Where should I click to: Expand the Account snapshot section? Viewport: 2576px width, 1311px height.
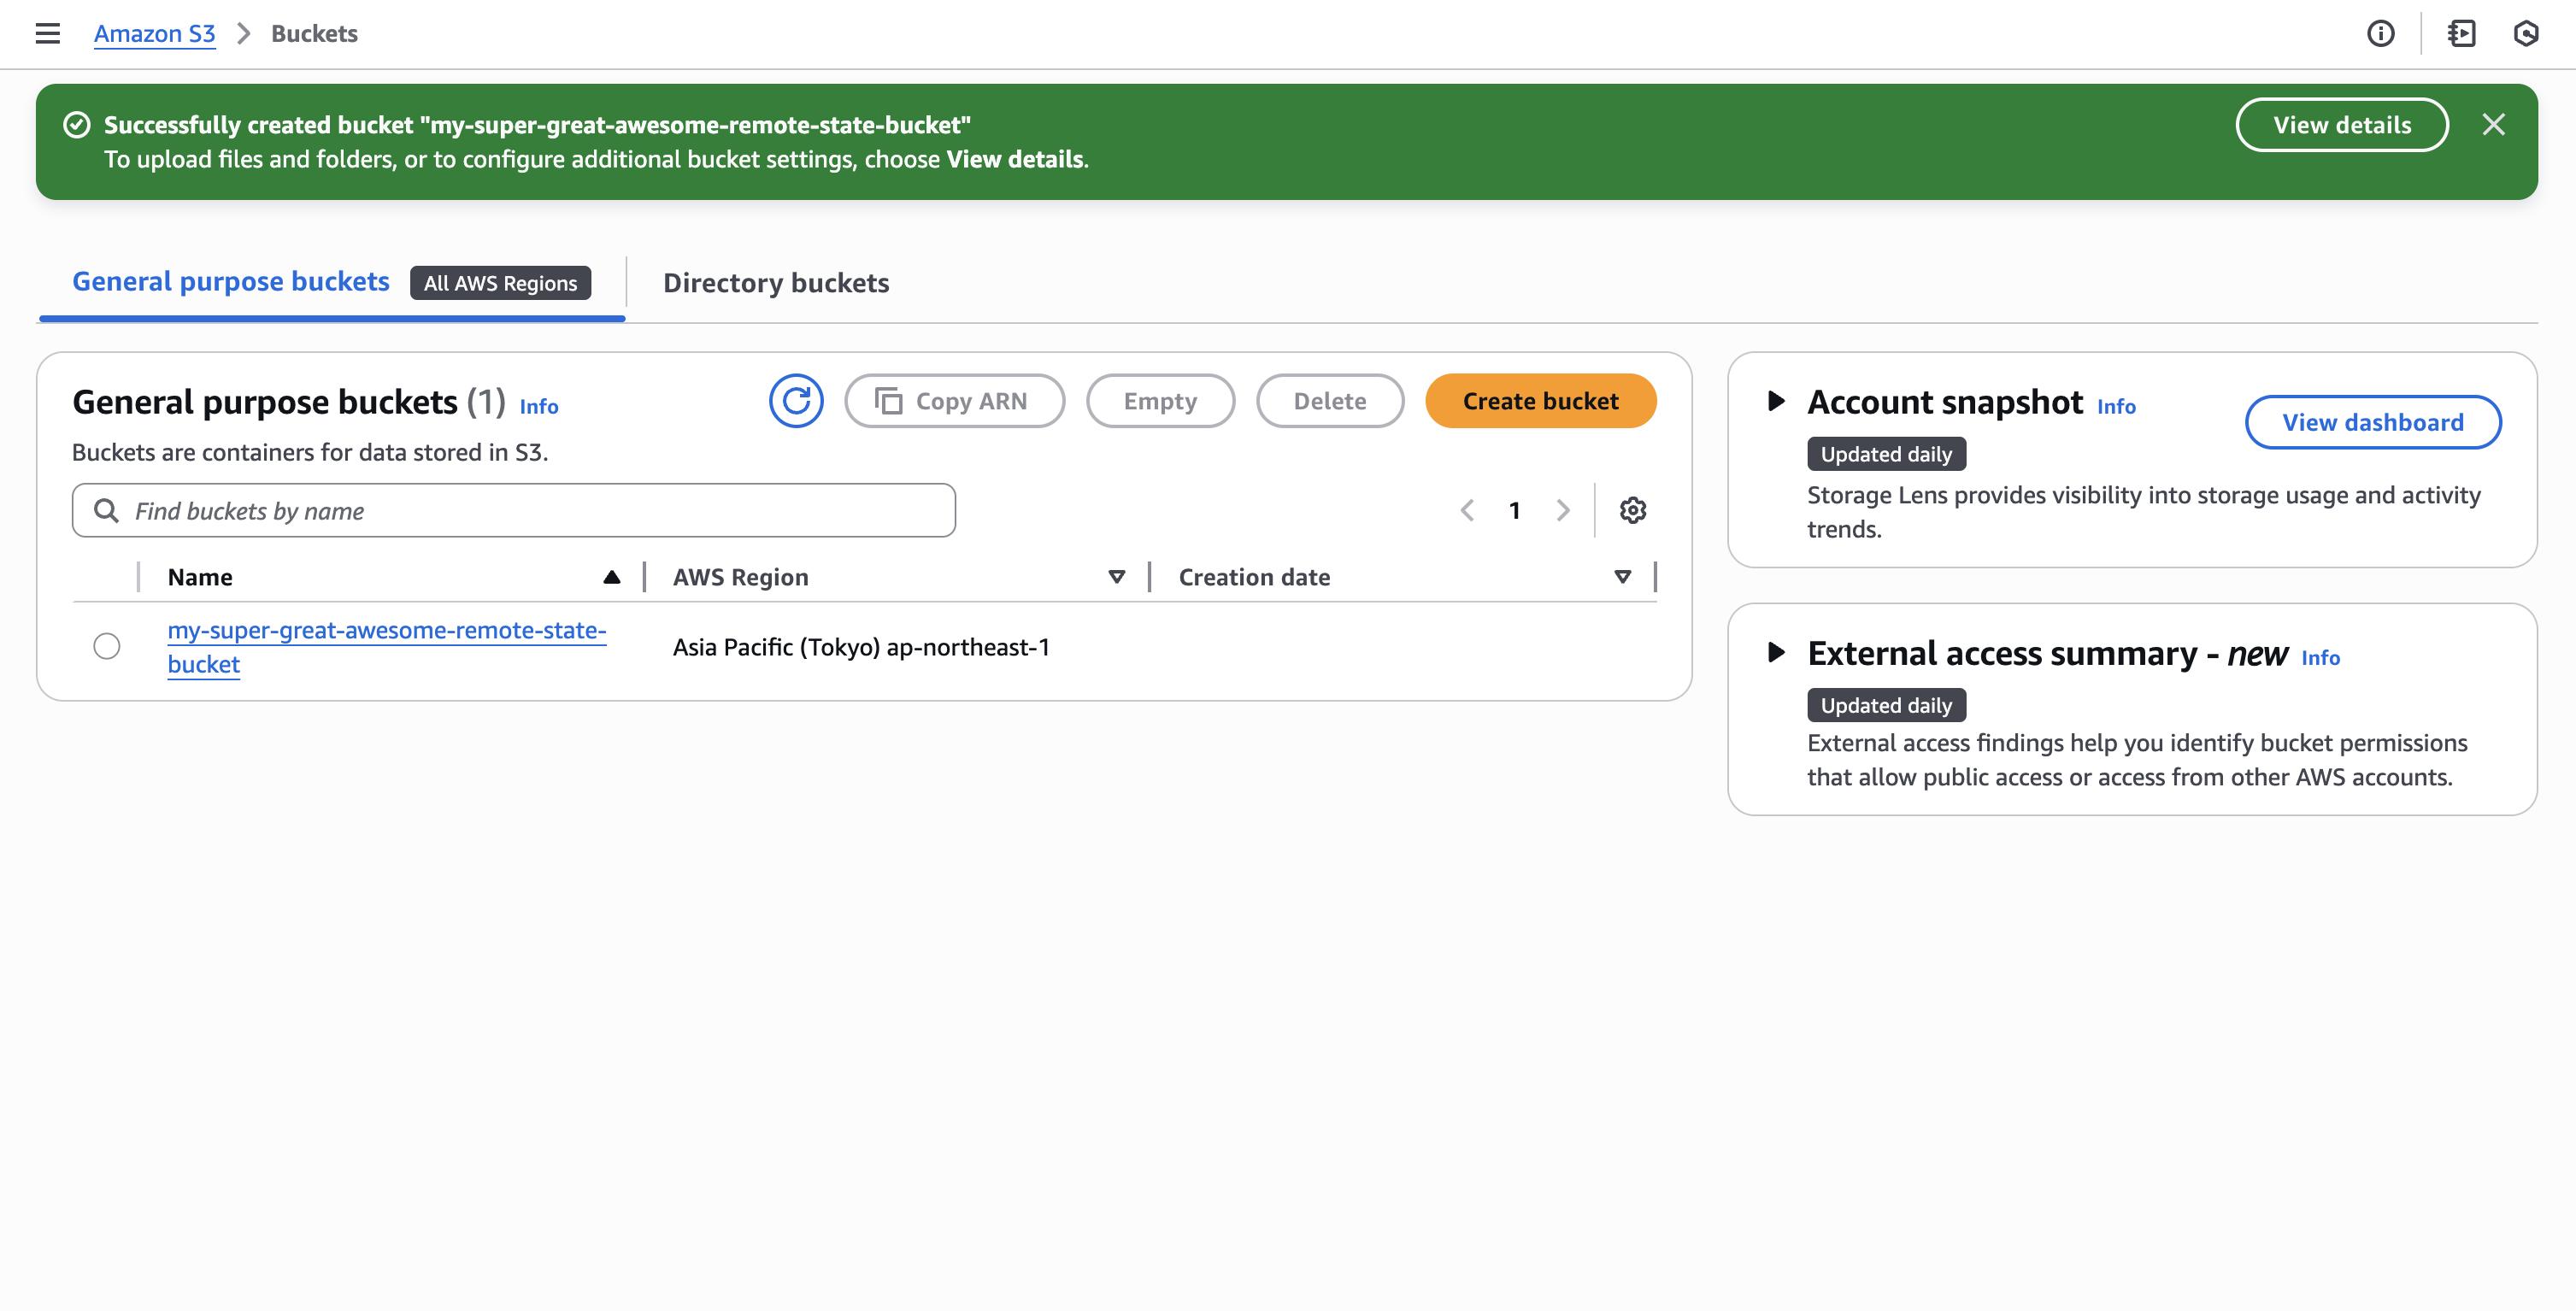point(1776,401)
